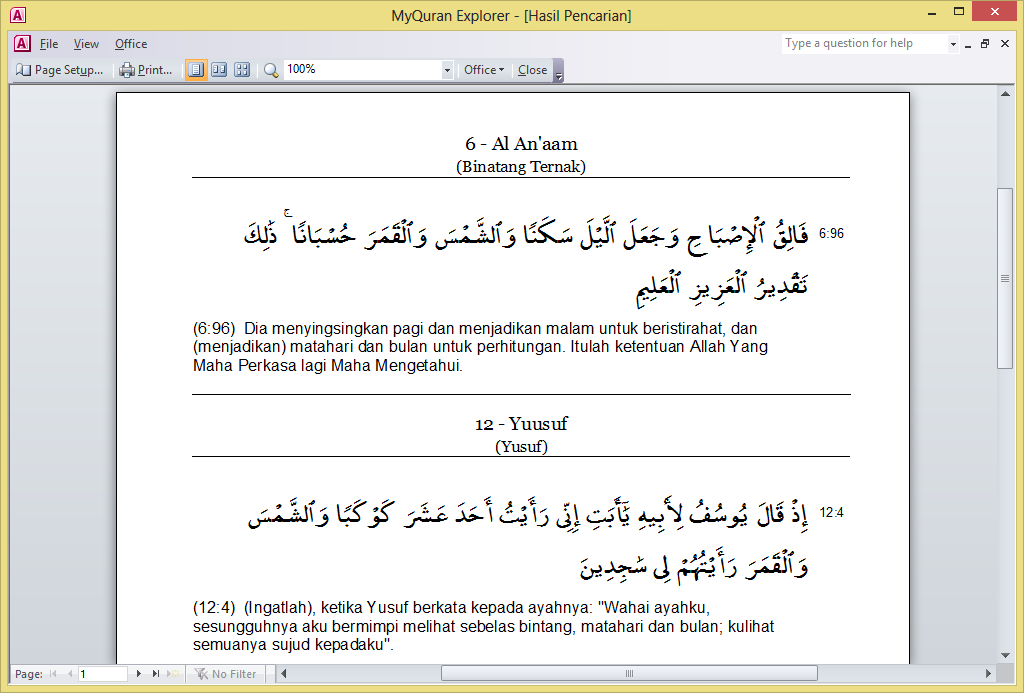This screenshot has height=693, width=1024.
Task: Open the View menu
Action: click(x=86, y=44)
